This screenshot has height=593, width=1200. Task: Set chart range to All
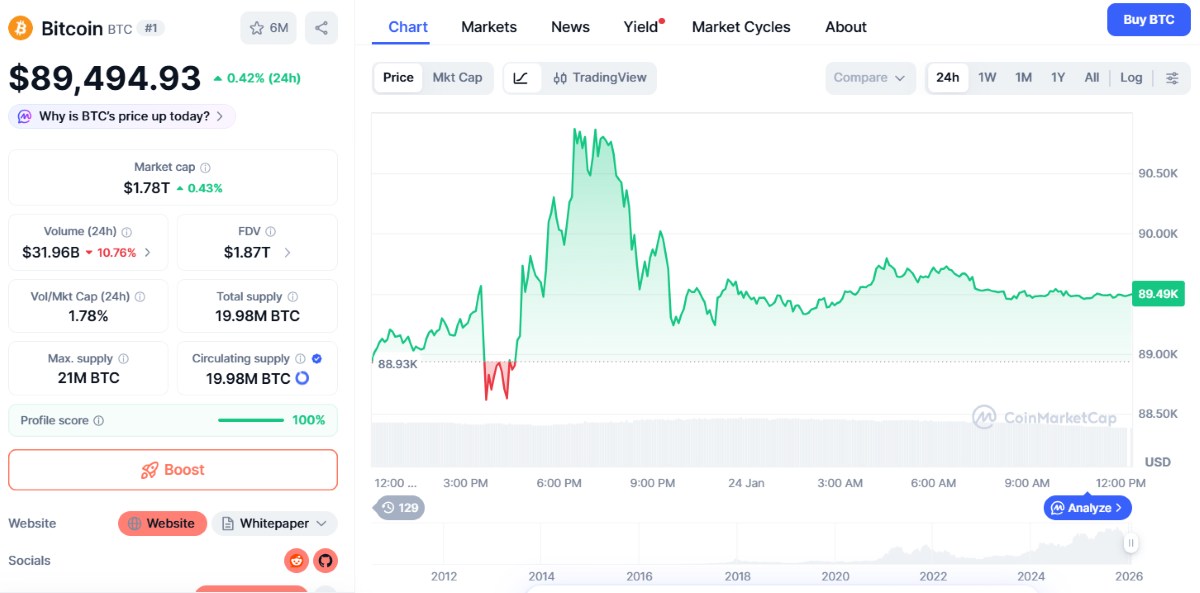click(x=1092, y=78)
